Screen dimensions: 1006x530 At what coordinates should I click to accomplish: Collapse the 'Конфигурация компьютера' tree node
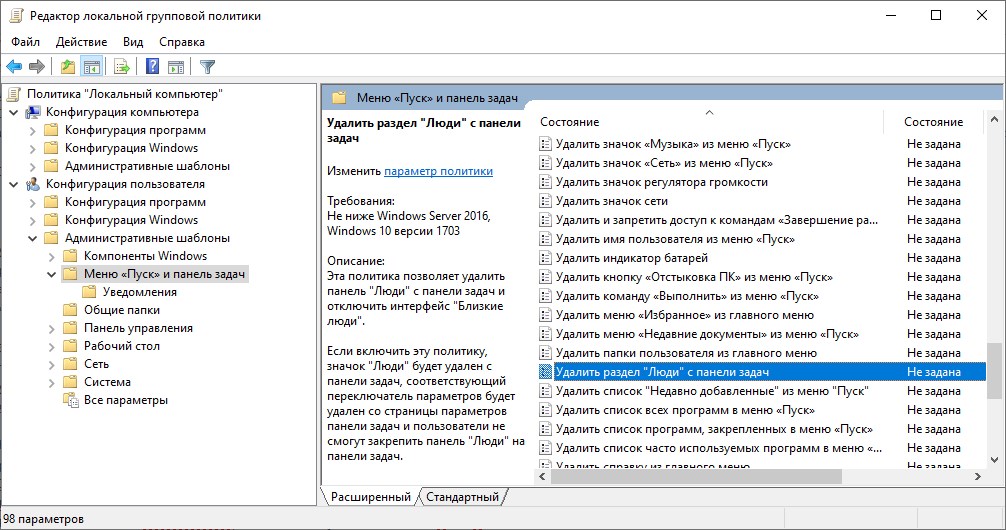point(13,112)
